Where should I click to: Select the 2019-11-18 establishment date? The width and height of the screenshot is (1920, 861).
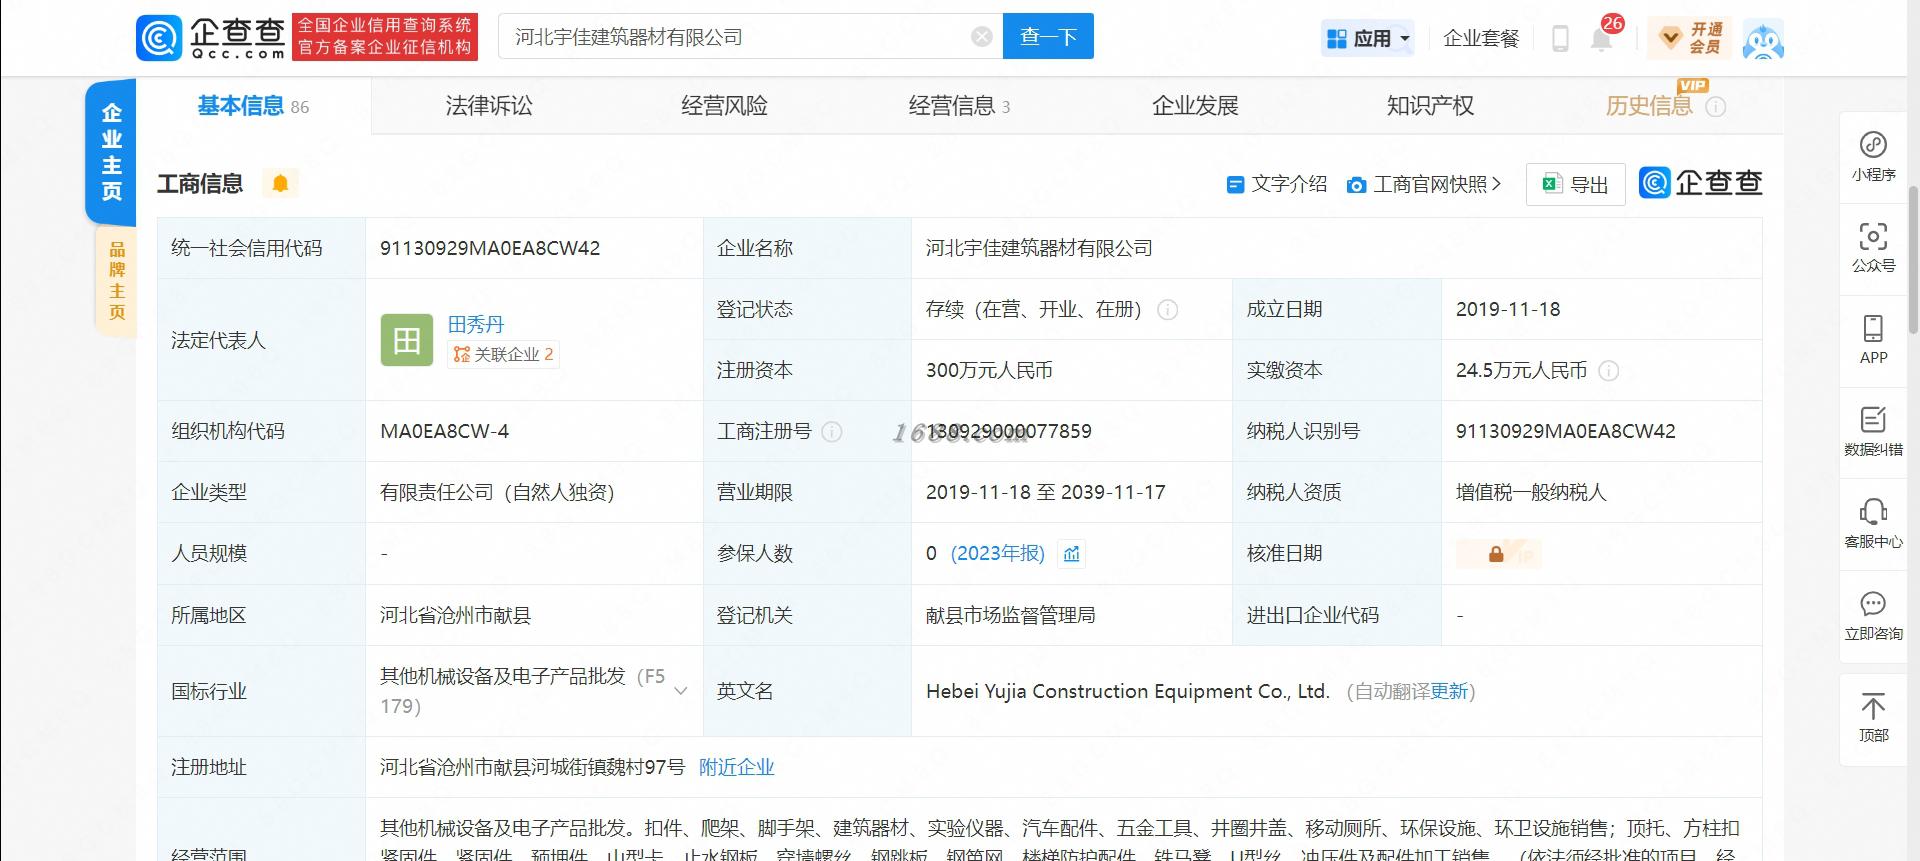pos(1508,309)
